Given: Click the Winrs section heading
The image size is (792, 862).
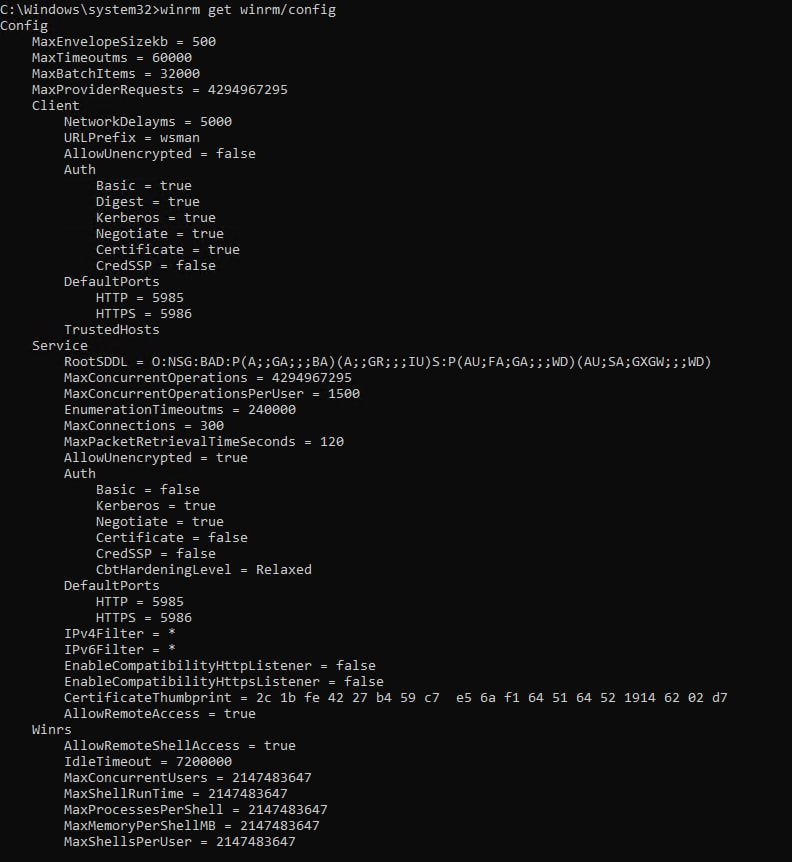Looking at the screenshot, I should [x=52, y=730].
